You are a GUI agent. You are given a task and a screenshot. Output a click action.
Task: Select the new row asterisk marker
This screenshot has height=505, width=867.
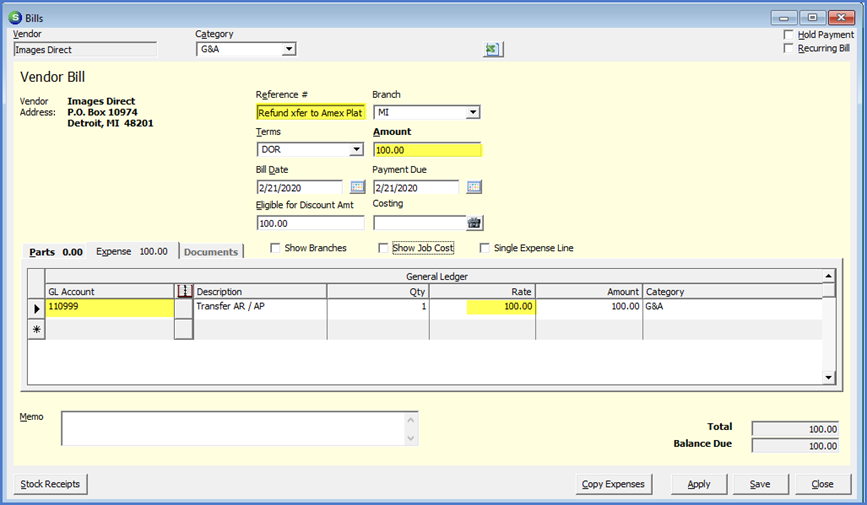37,329
